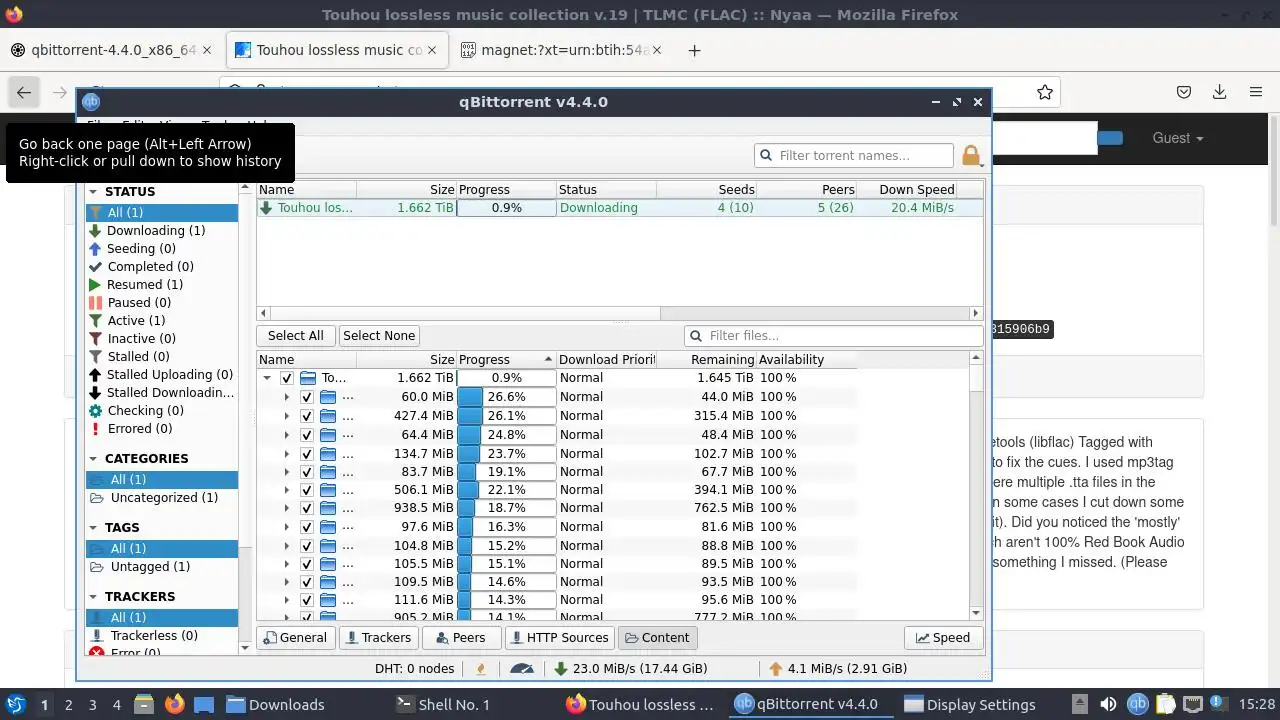
Task: Expand the 111.6 MiB folder row
Action: point(287,600)
